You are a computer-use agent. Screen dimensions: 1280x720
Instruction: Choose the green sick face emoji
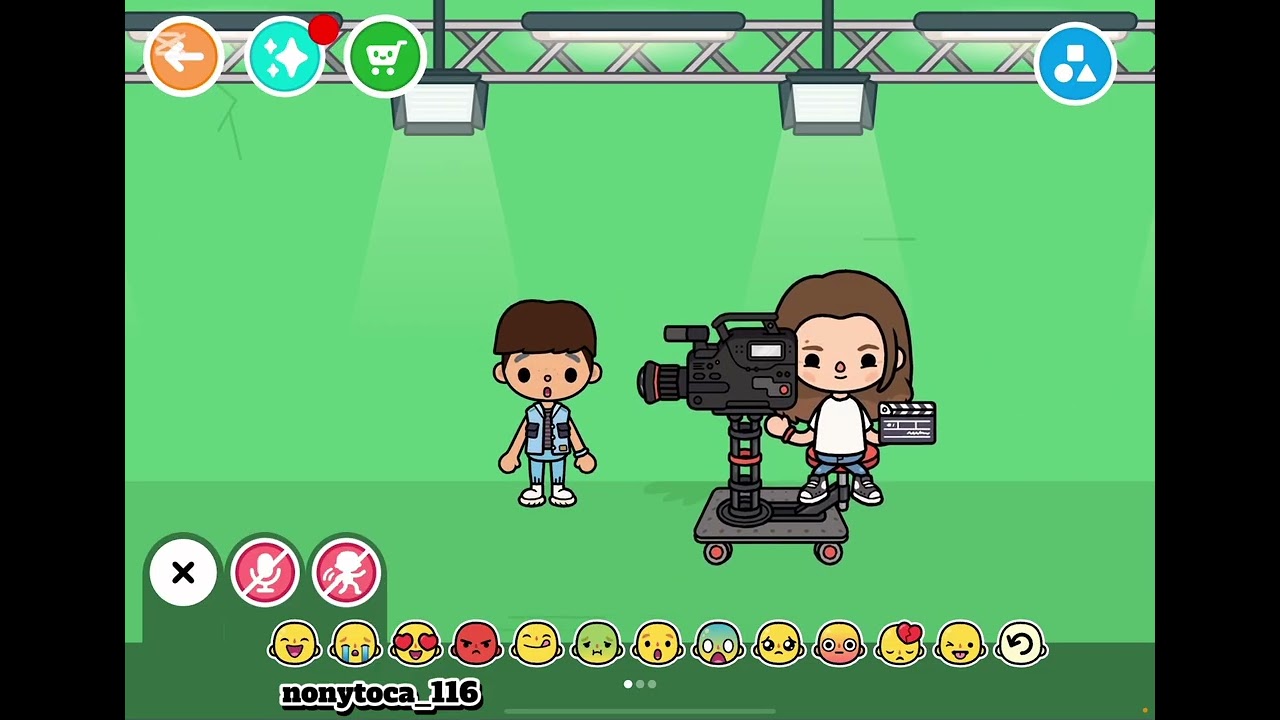pos(597,644)
